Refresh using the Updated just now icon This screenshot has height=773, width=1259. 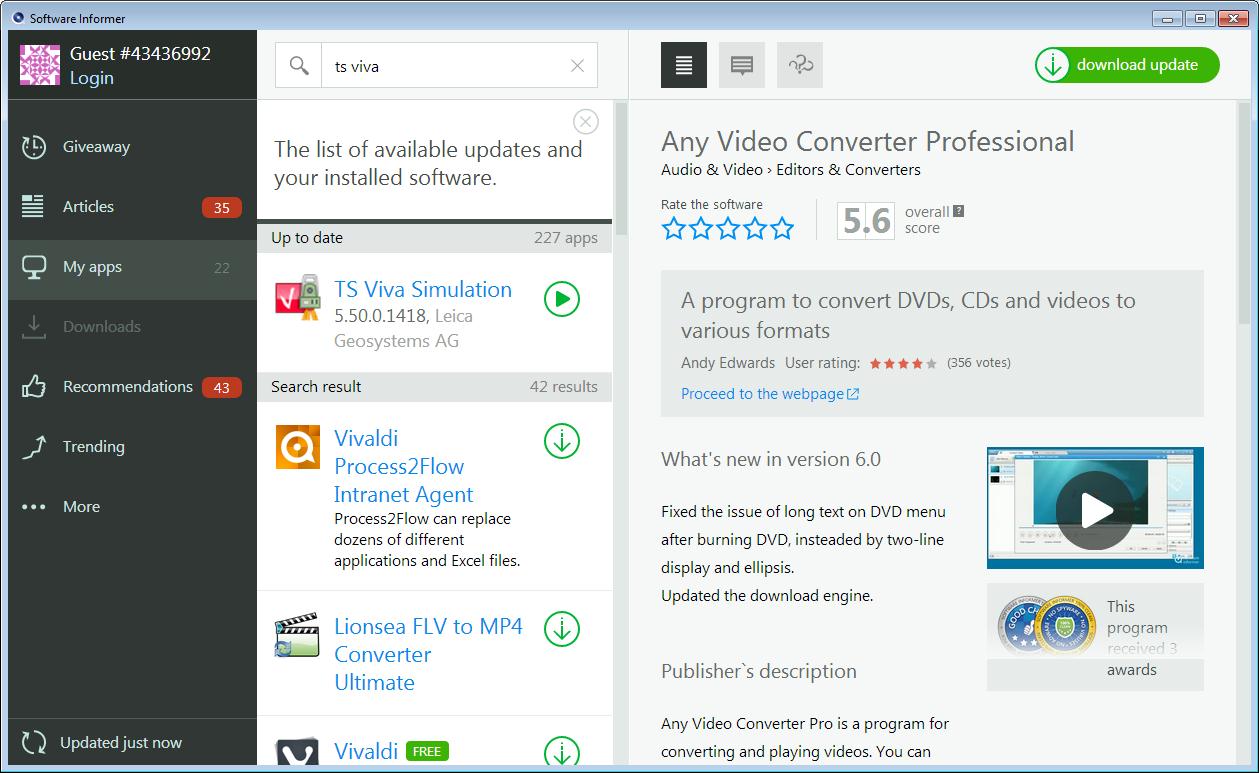click(34, 743)
